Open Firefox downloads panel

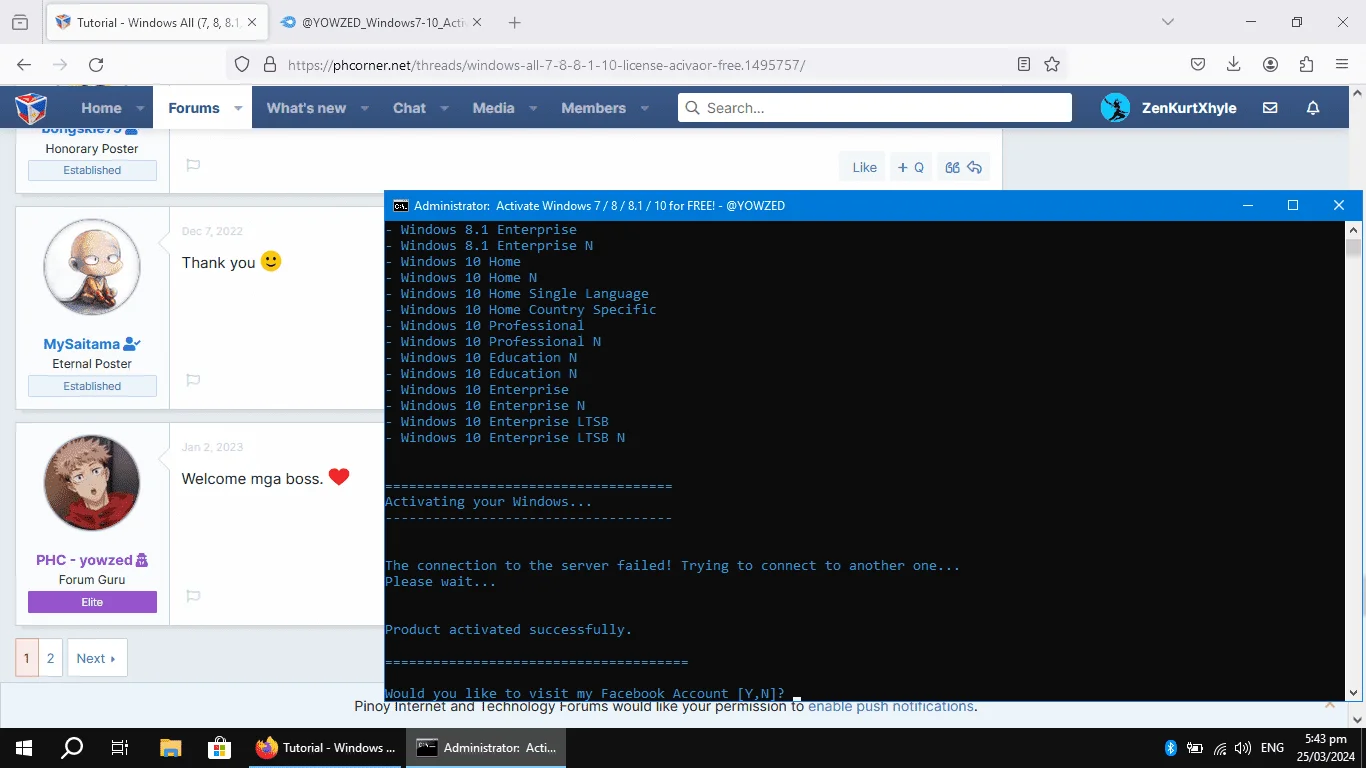tap(1234, 64)
